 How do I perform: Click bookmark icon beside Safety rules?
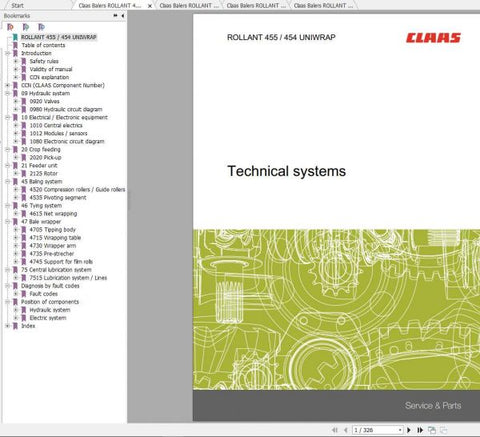24,61
